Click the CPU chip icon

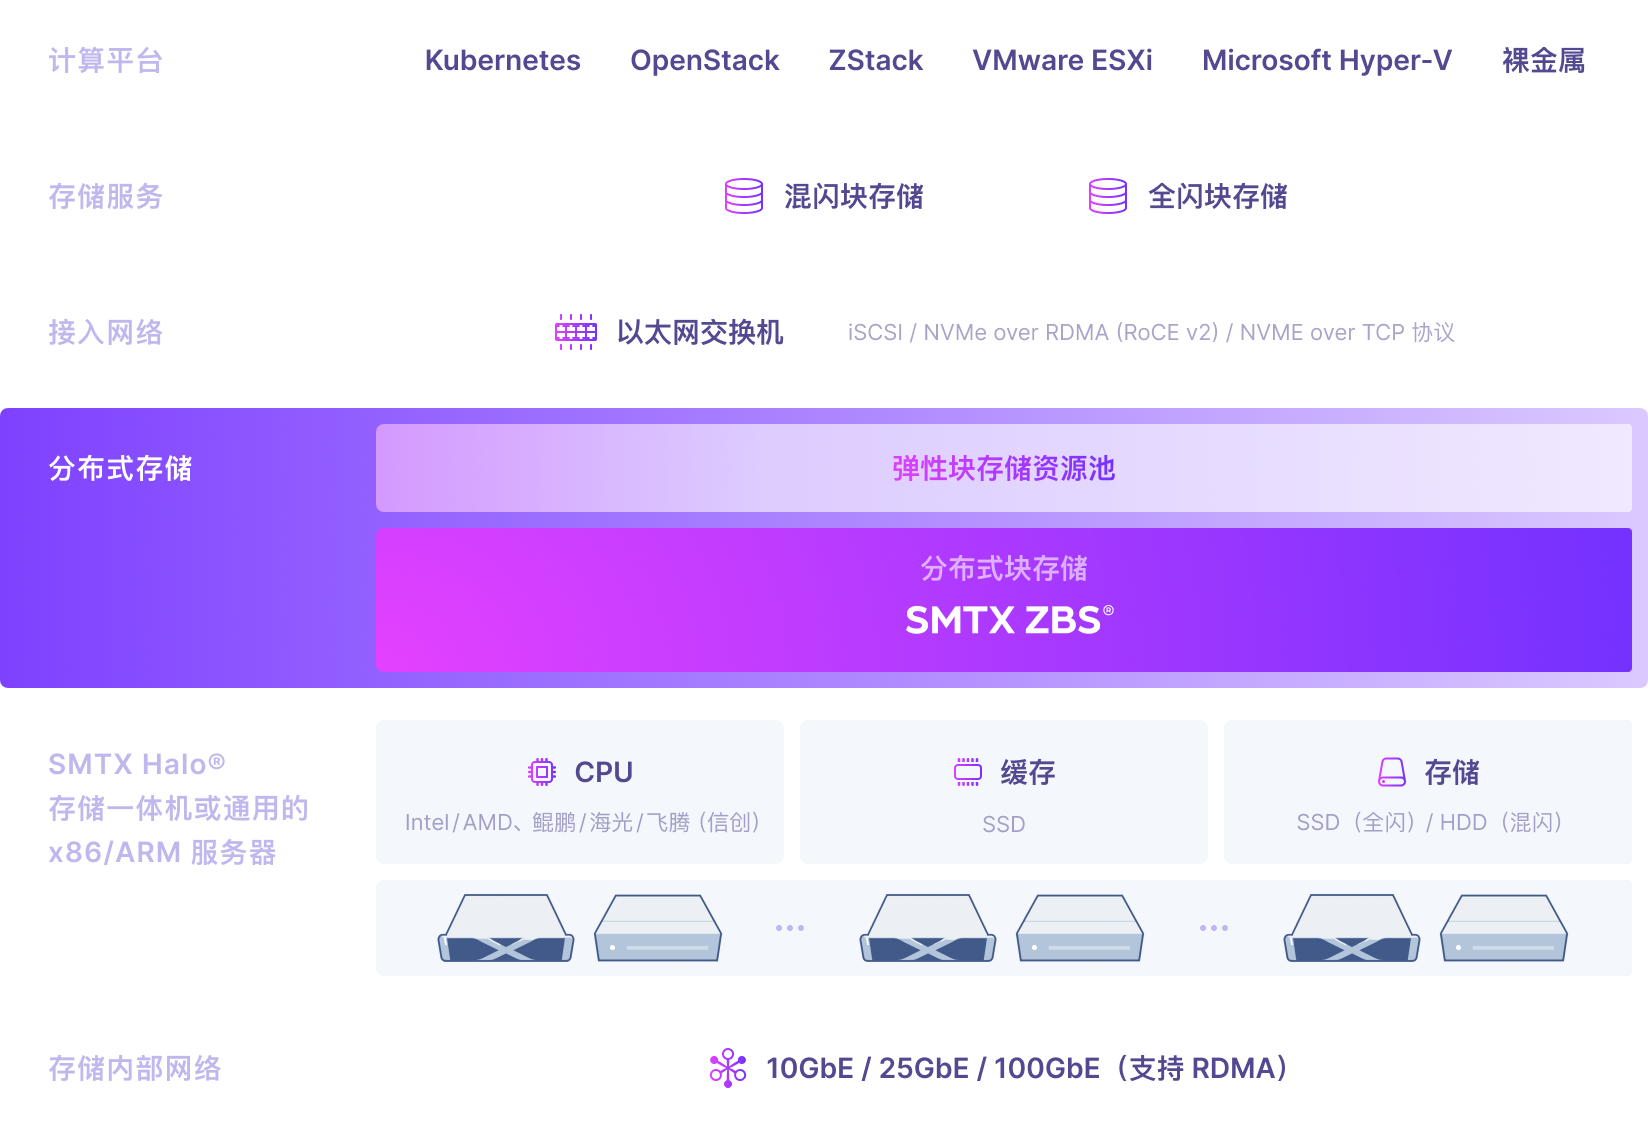point(542,772)
